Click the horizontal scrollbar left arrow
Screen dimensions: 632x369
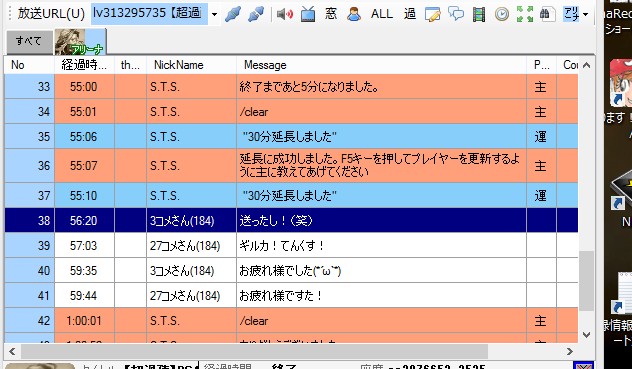pos(12,351)
